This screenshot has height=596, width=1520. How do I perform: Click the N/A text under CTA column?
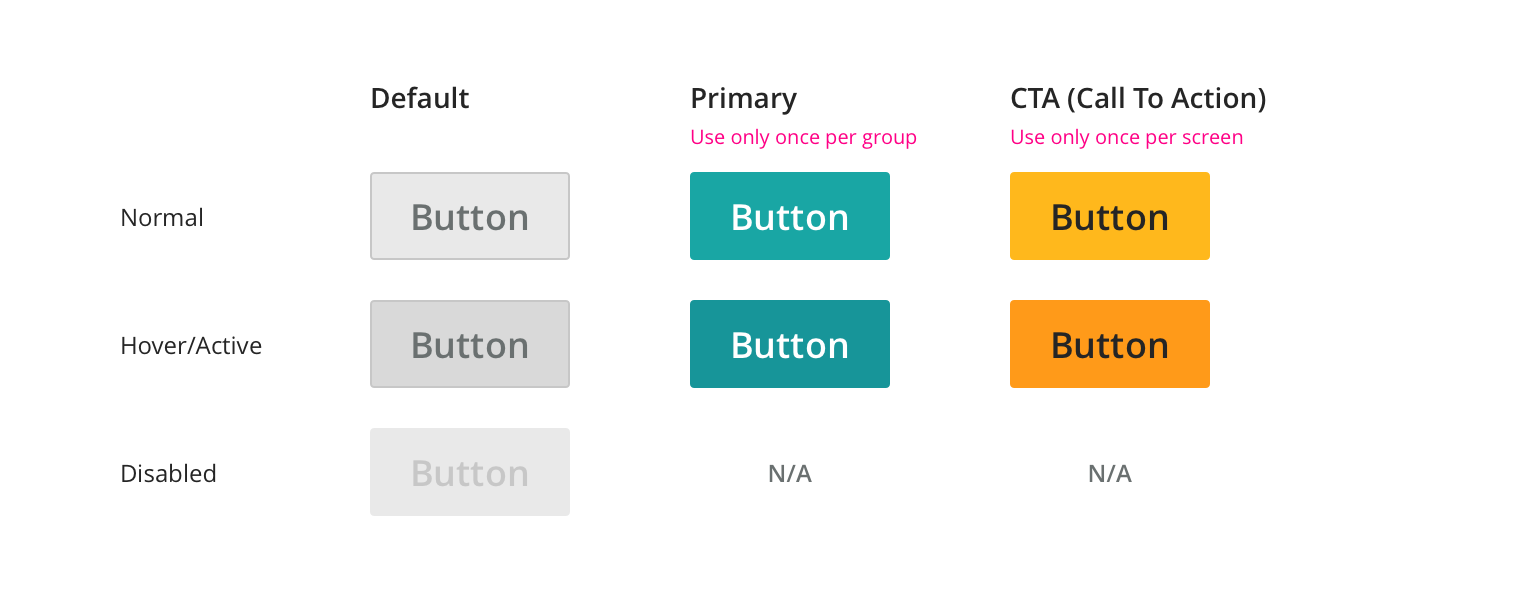(1110, 474)
